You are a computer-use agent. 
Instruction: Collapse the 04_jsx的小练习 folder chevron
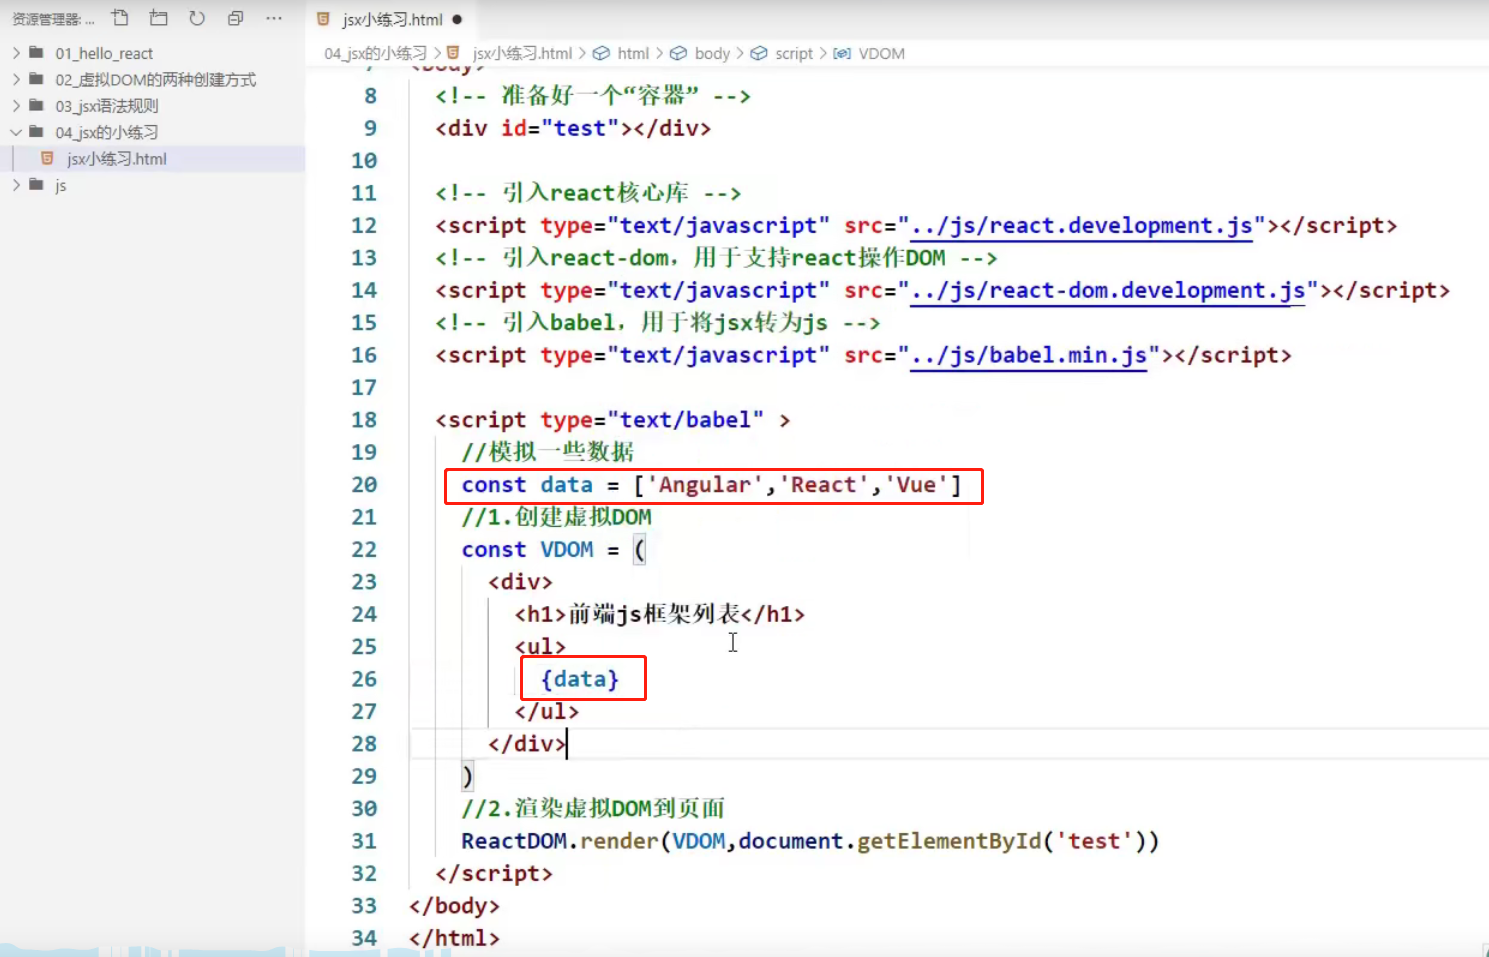16,132
